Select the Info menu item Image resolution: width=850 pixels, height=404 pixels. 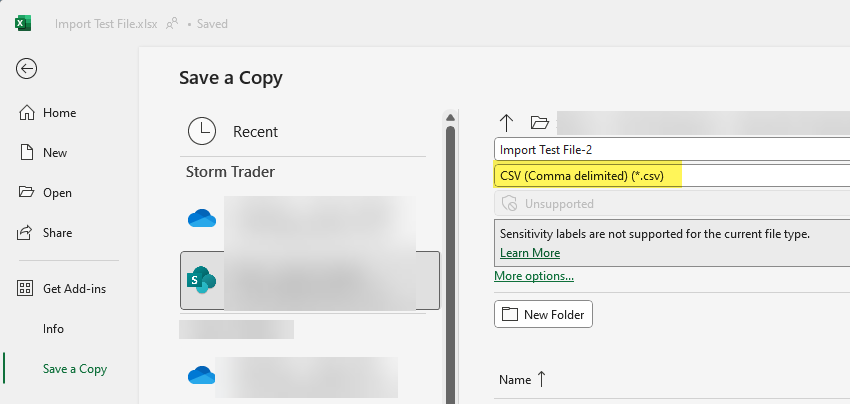tap(53, 329)
